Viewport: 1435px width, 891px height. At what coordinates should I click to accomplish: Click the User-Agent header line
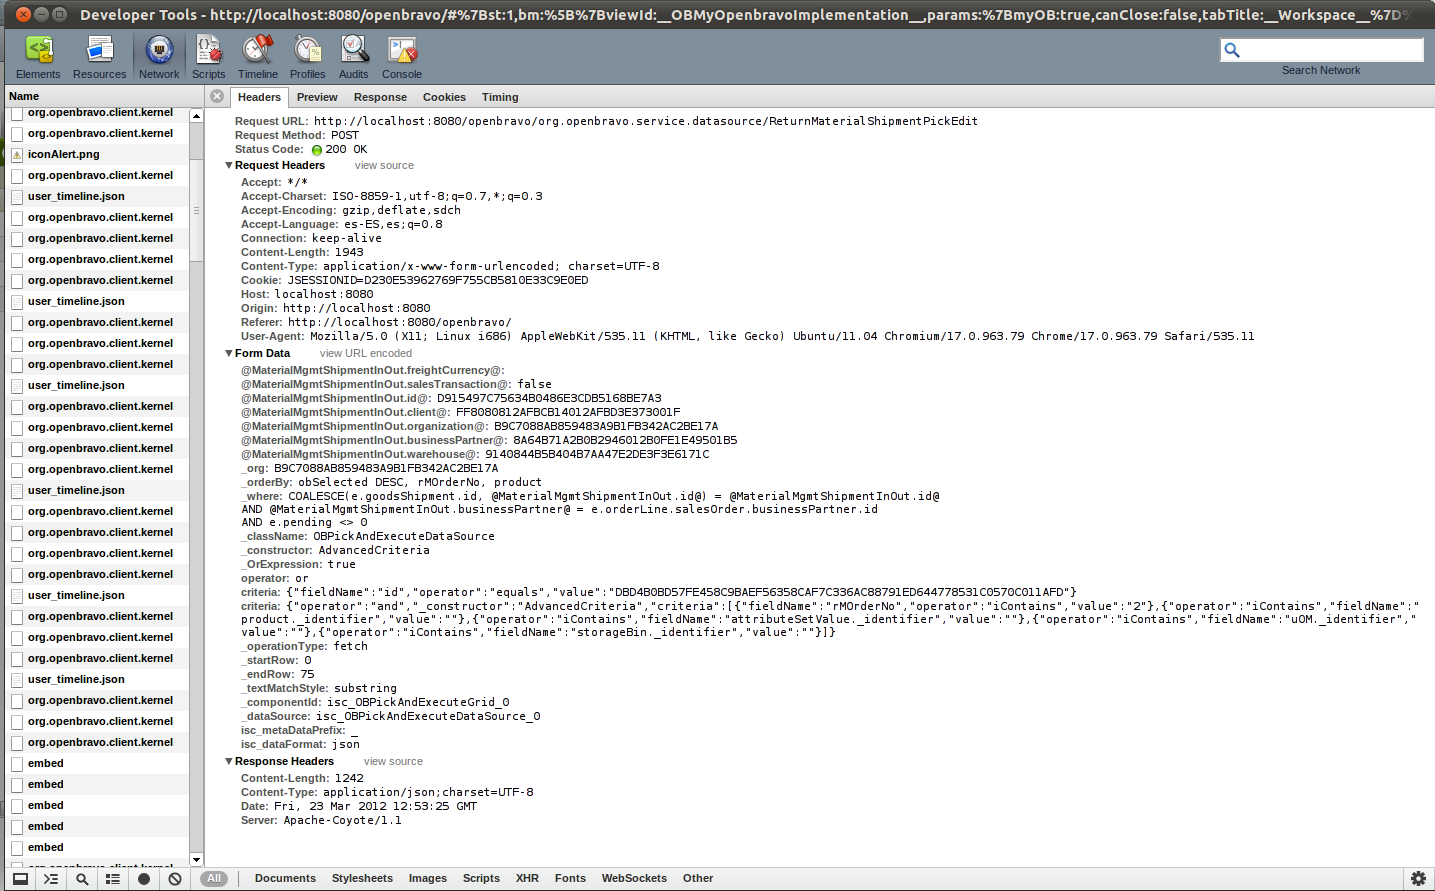(747, 337)
